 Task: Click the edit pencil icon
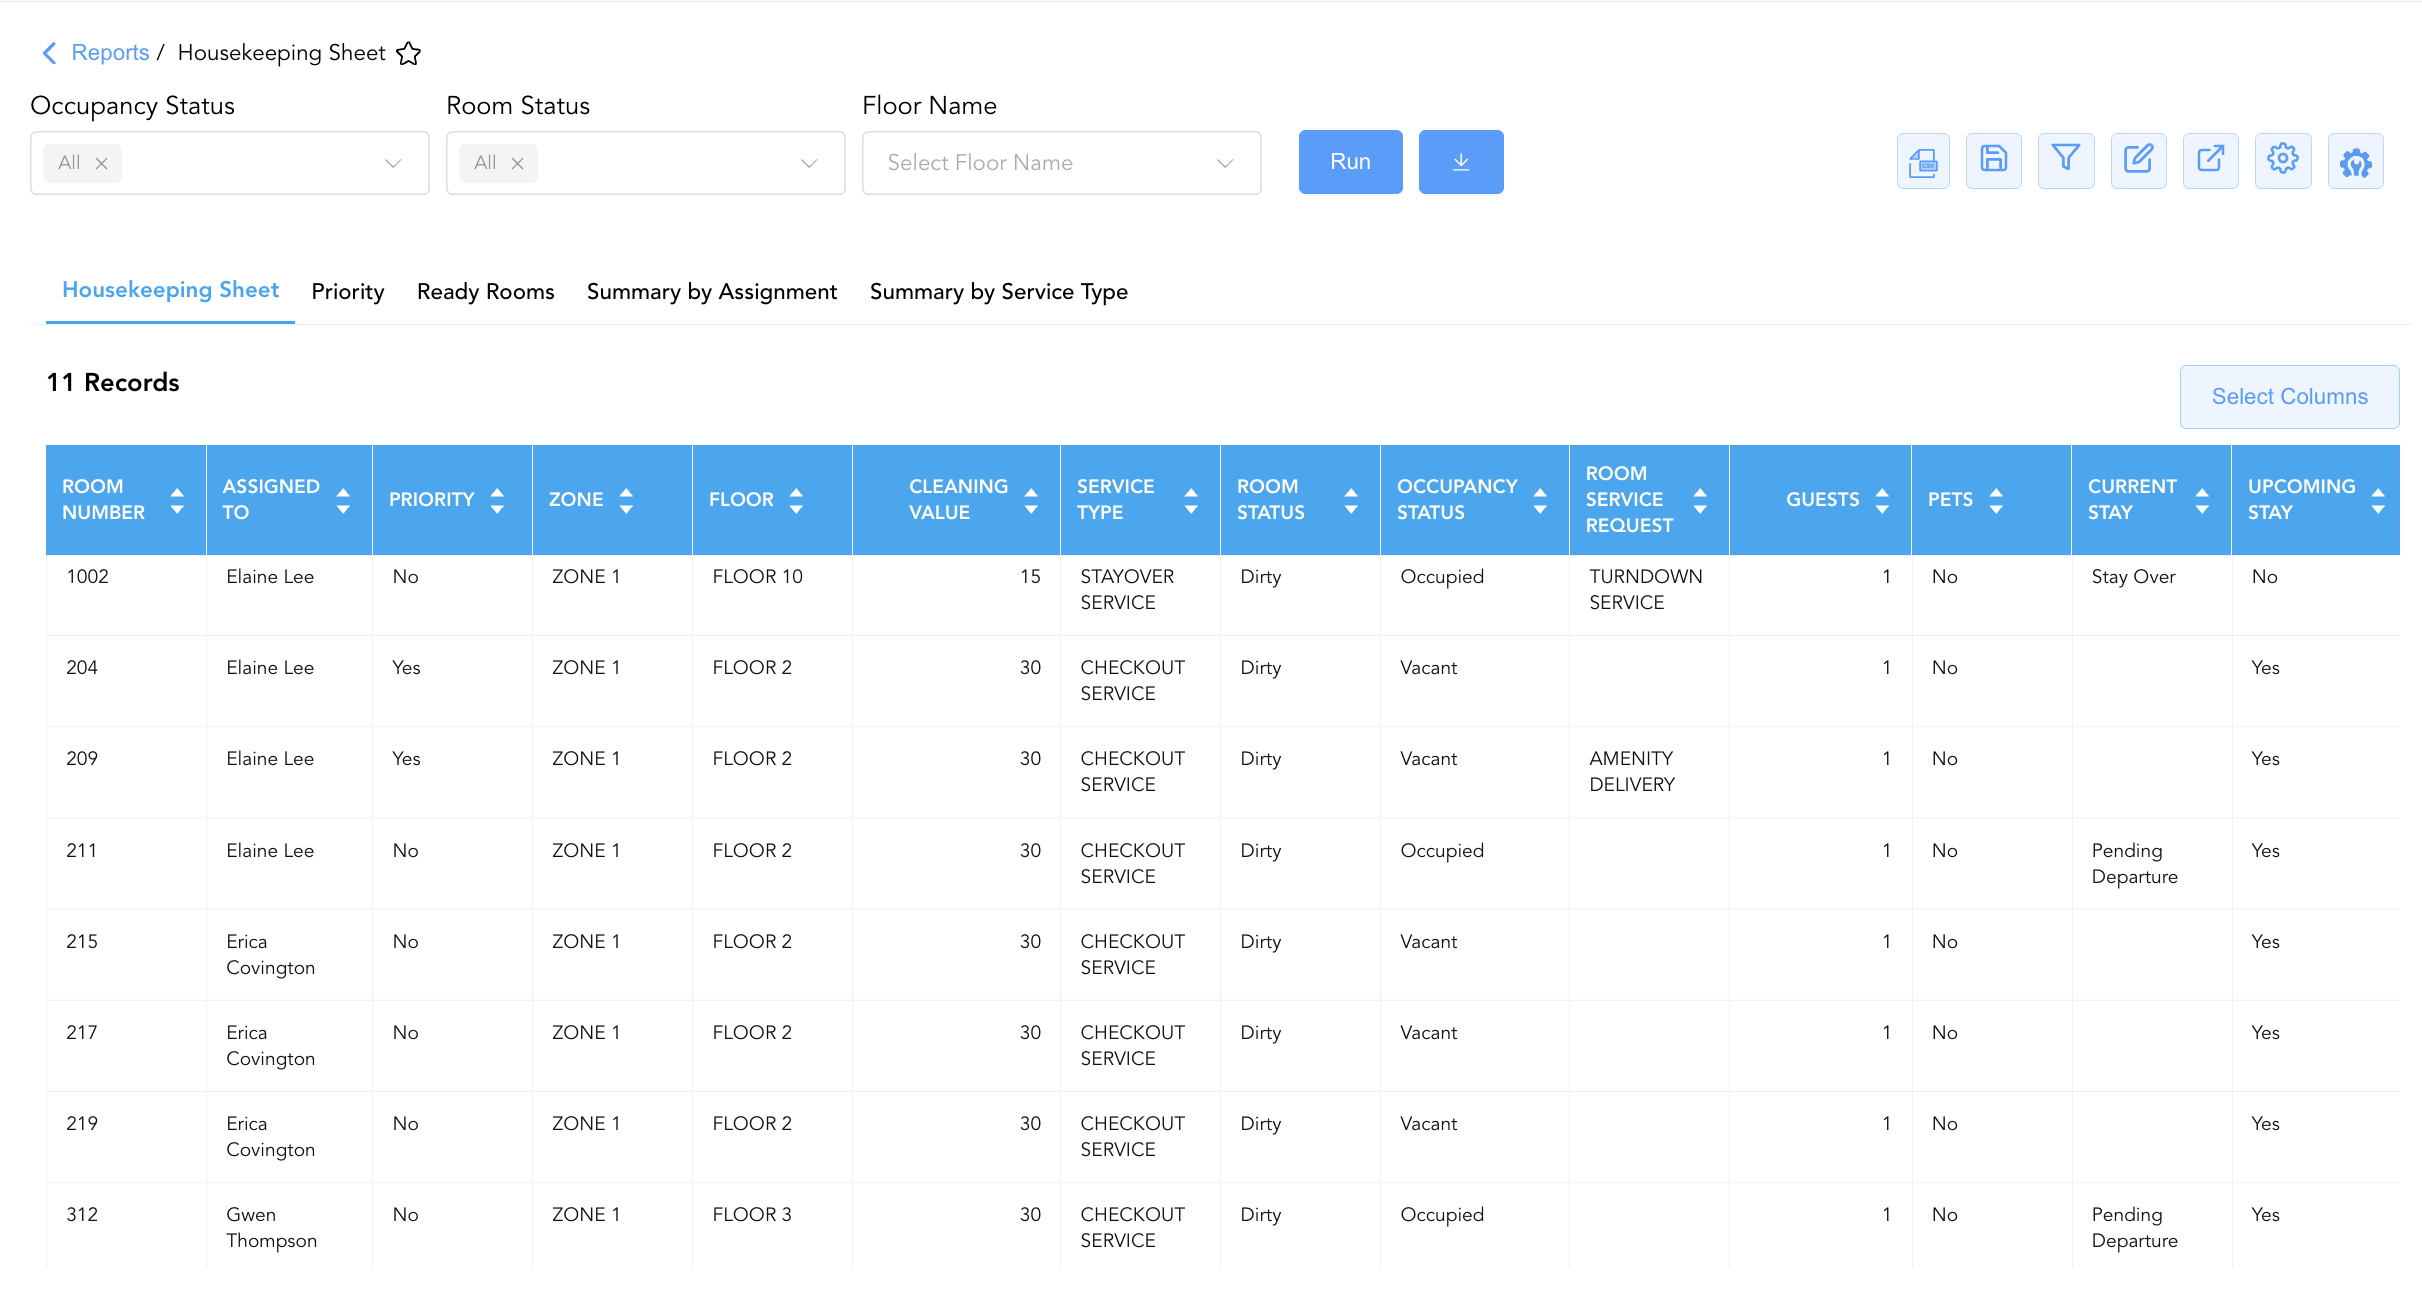point(2138,161)
